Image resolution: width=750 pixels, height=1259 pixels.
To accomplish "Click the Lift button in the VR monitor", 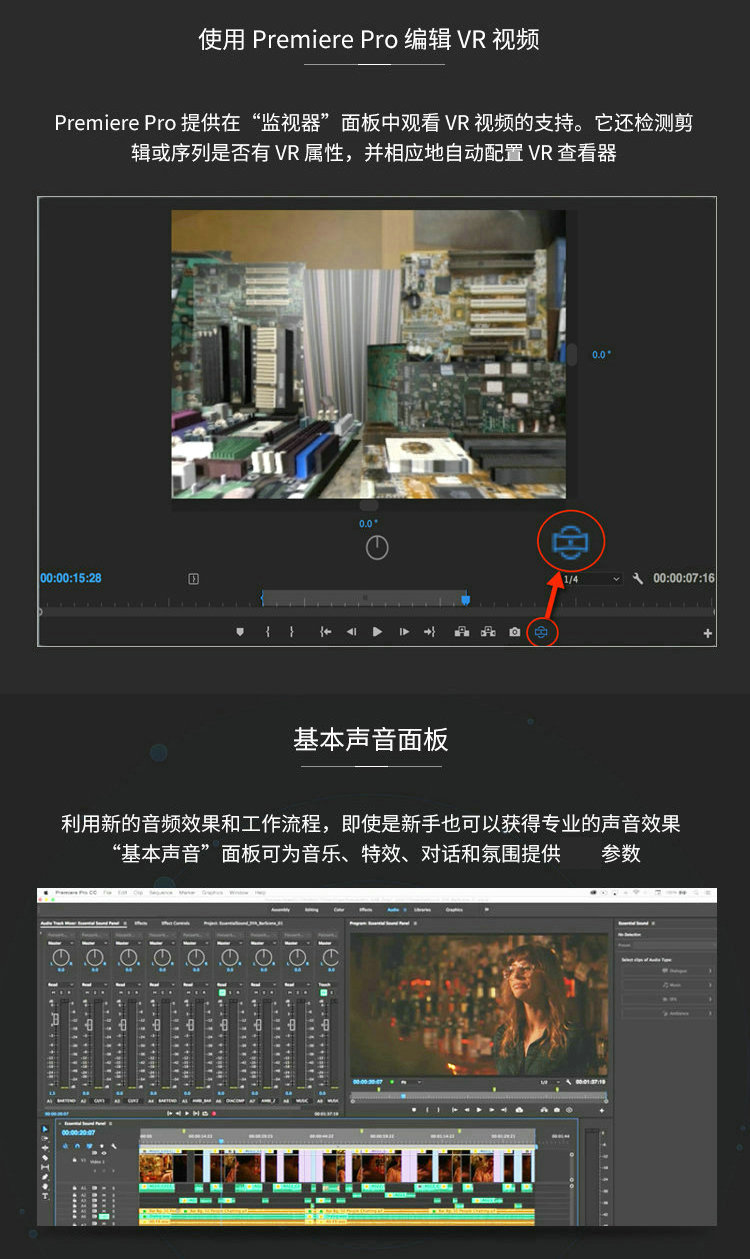I will point(462,632).
